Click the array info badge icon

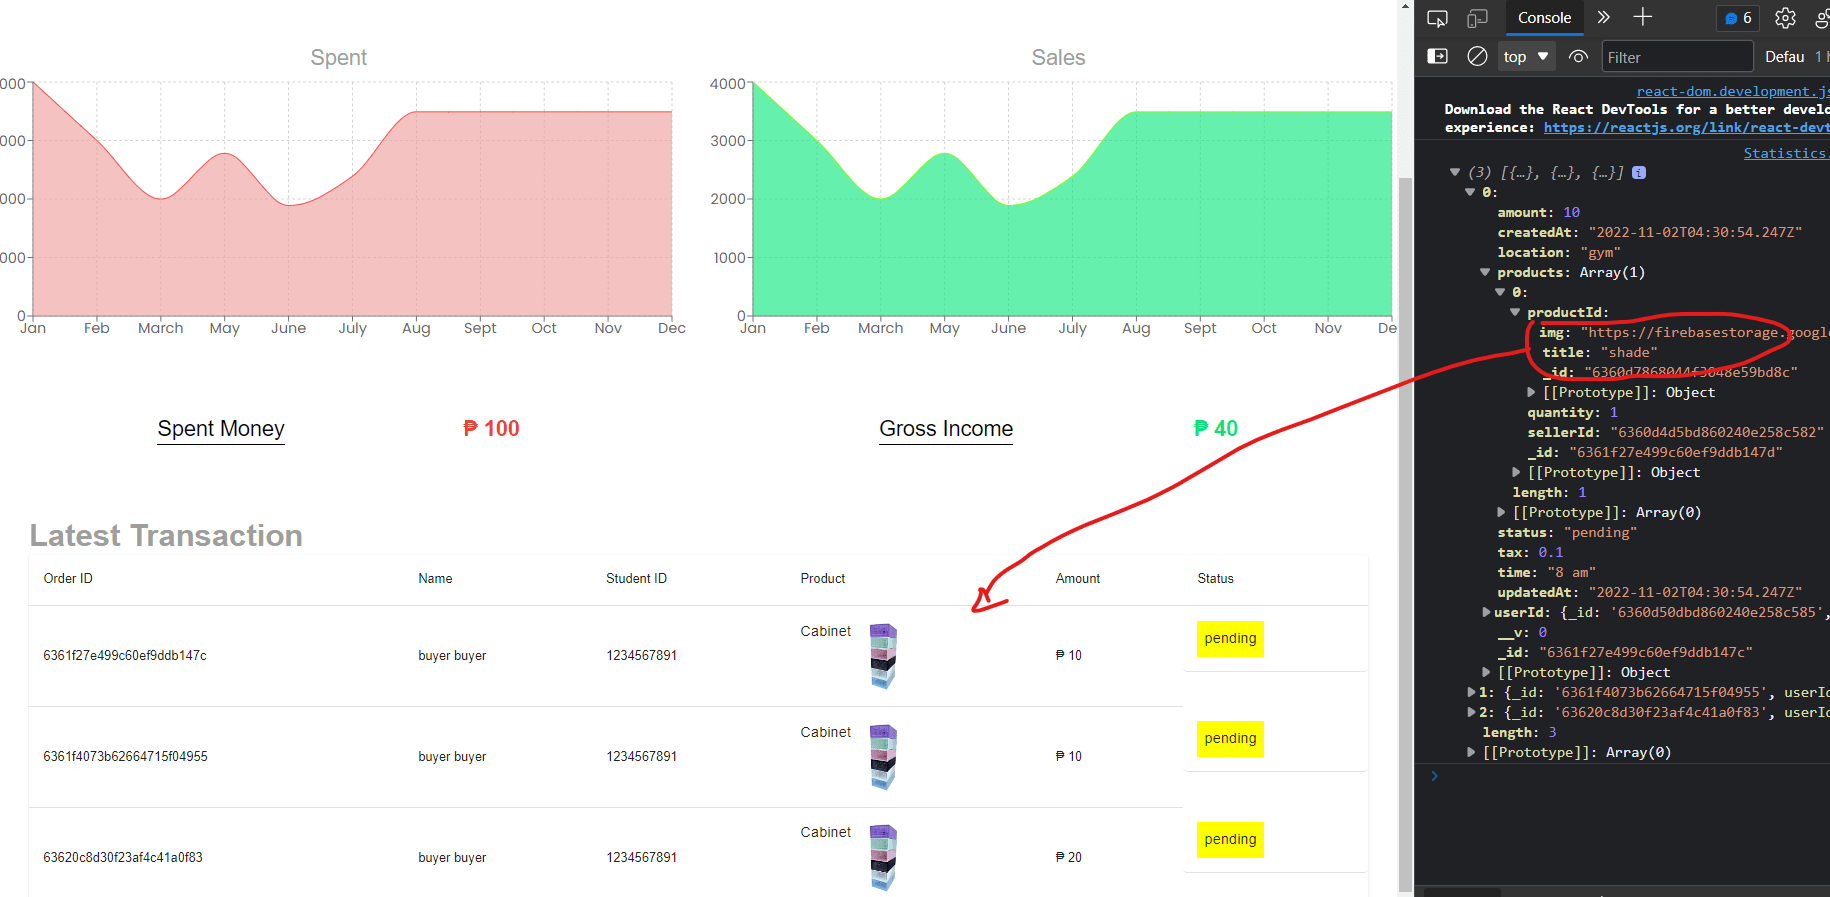coord(1639,172)
